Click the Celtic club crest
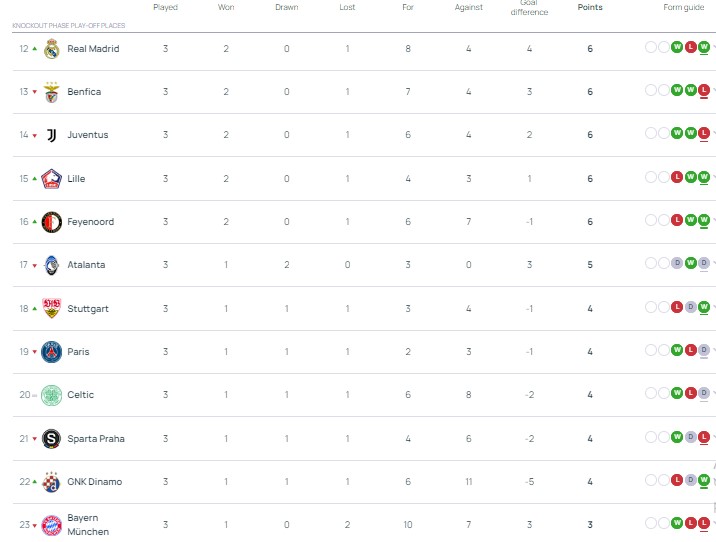Image resolution: width=716 pixels, height=542 pixels. point(52,395)
